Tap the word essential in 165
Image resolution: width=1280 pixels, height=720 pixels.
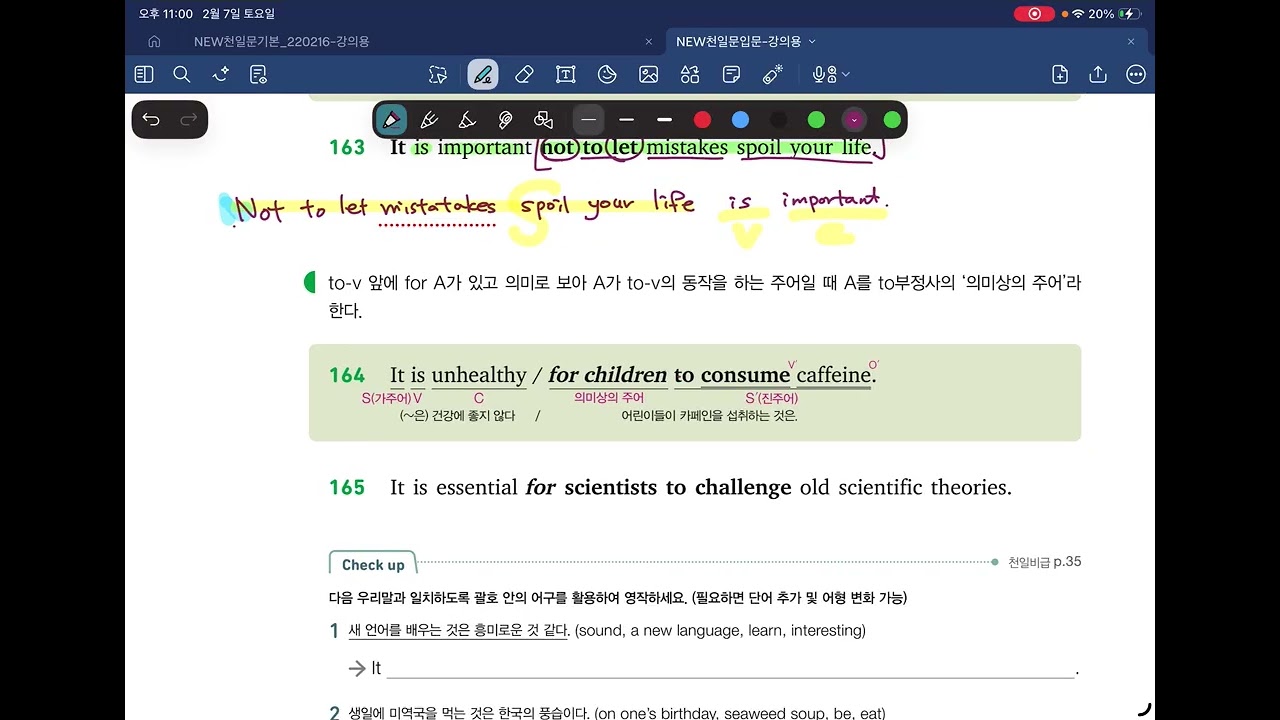coord(476,488)
